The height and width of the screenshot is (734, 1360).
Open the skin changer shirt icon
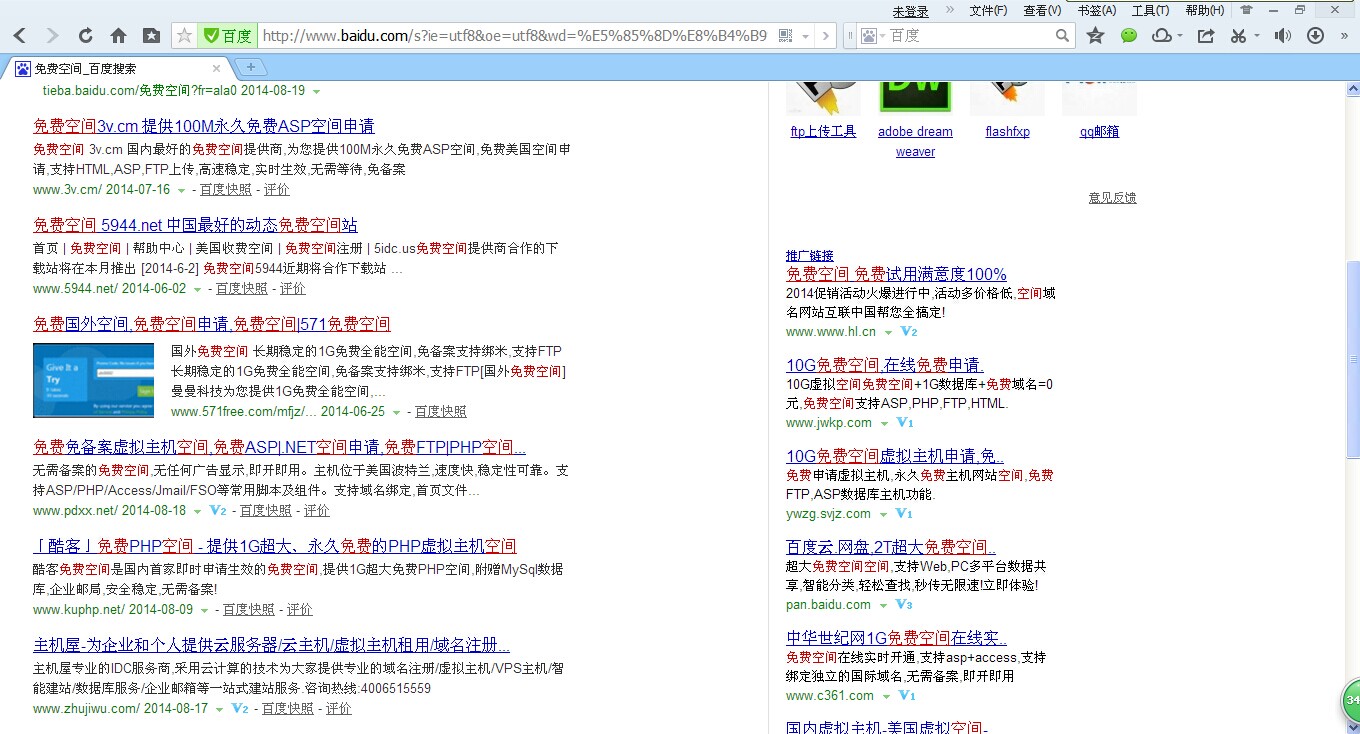pos(1246,10)
